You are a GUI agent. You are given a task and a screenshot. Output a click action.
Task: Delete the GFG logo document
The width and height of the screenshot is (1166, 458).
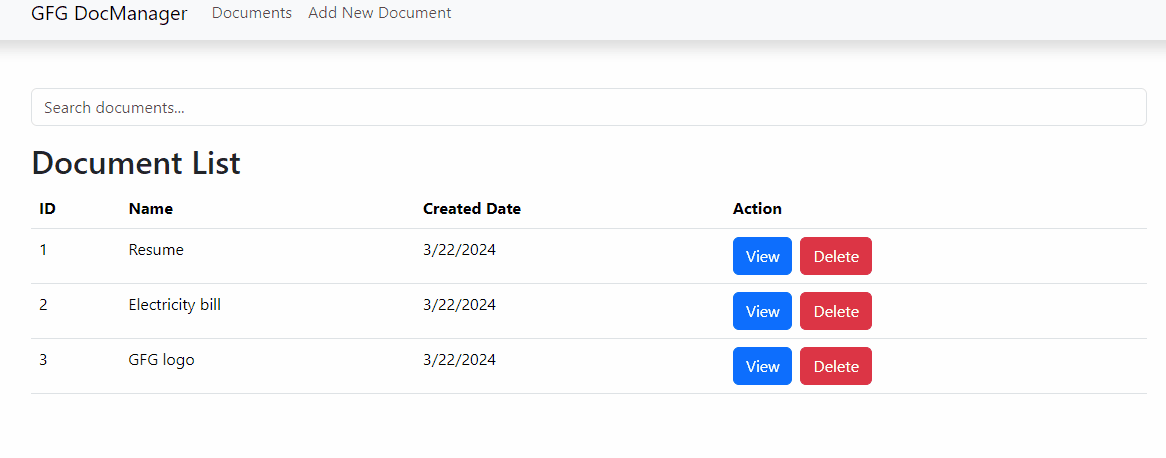(x=836, y=367)
